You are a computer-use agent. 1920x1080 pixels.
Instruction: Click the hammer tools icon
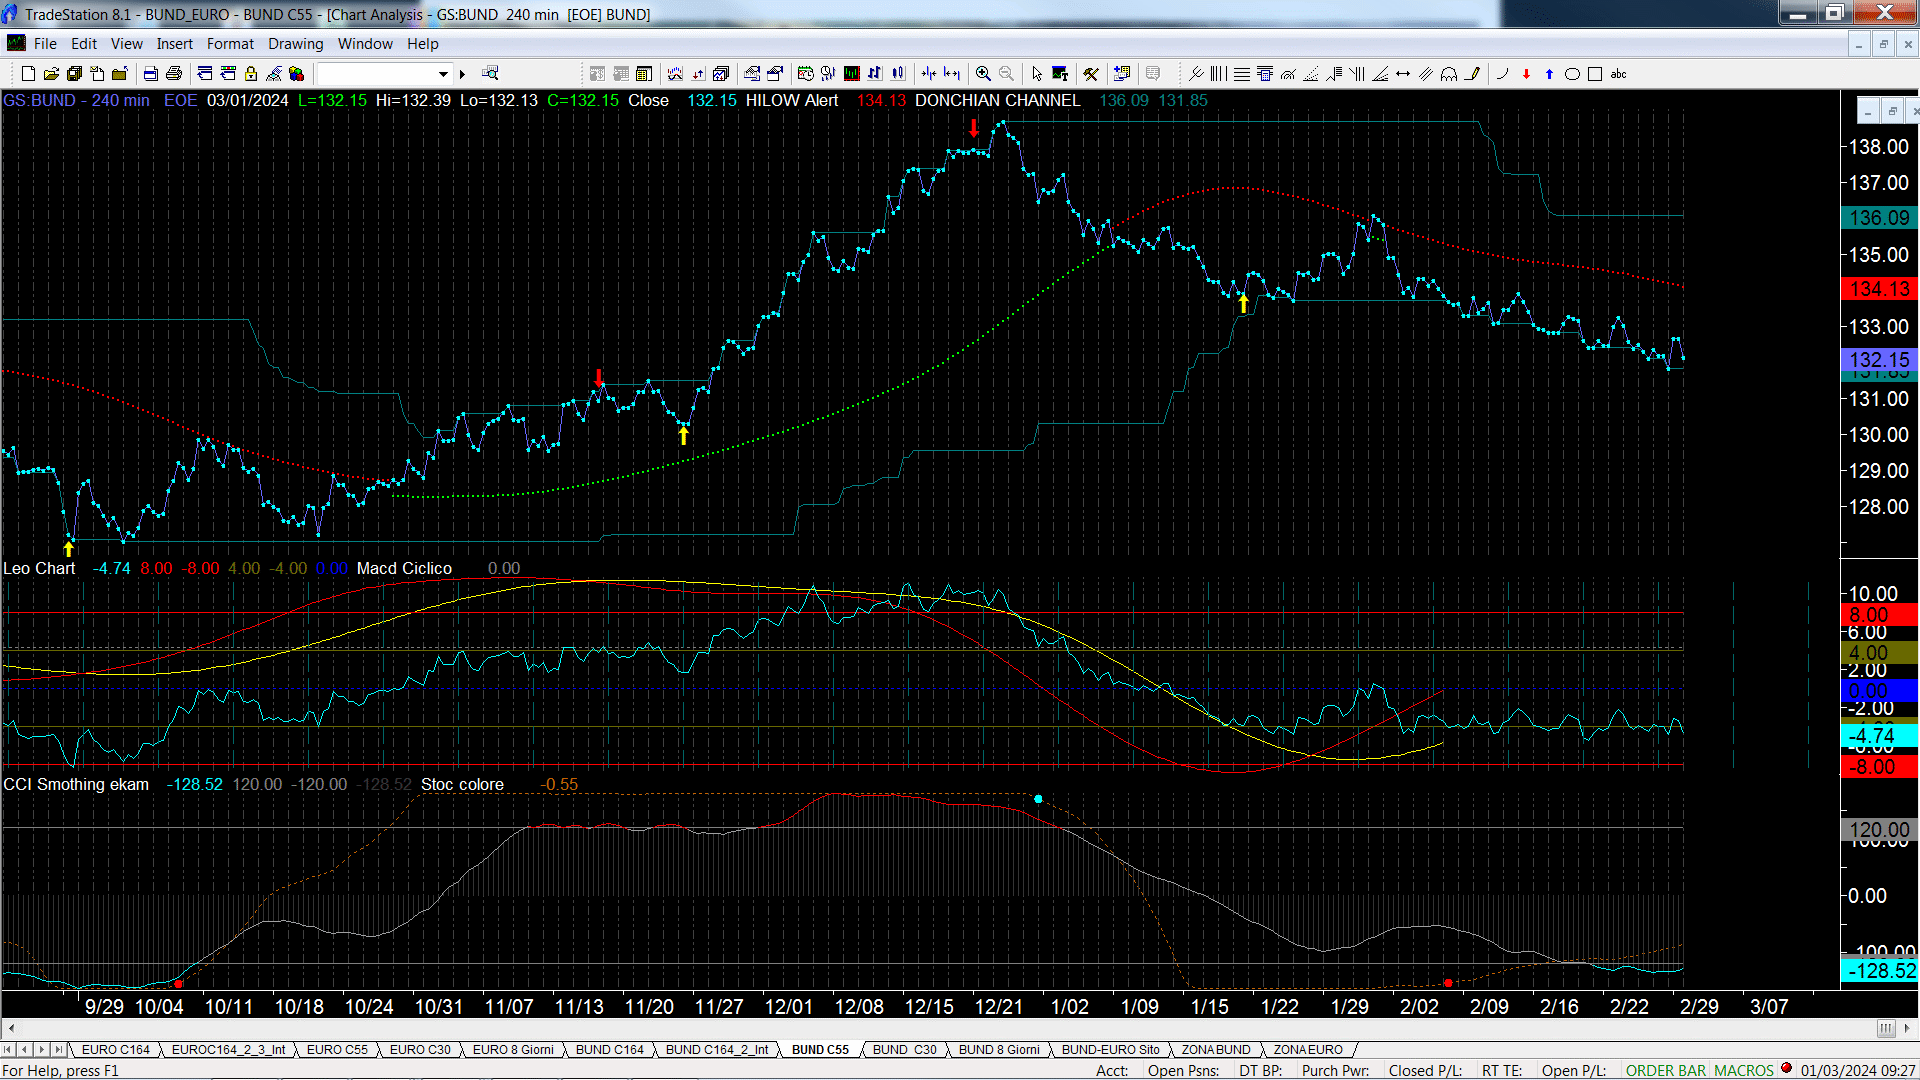1091,74
